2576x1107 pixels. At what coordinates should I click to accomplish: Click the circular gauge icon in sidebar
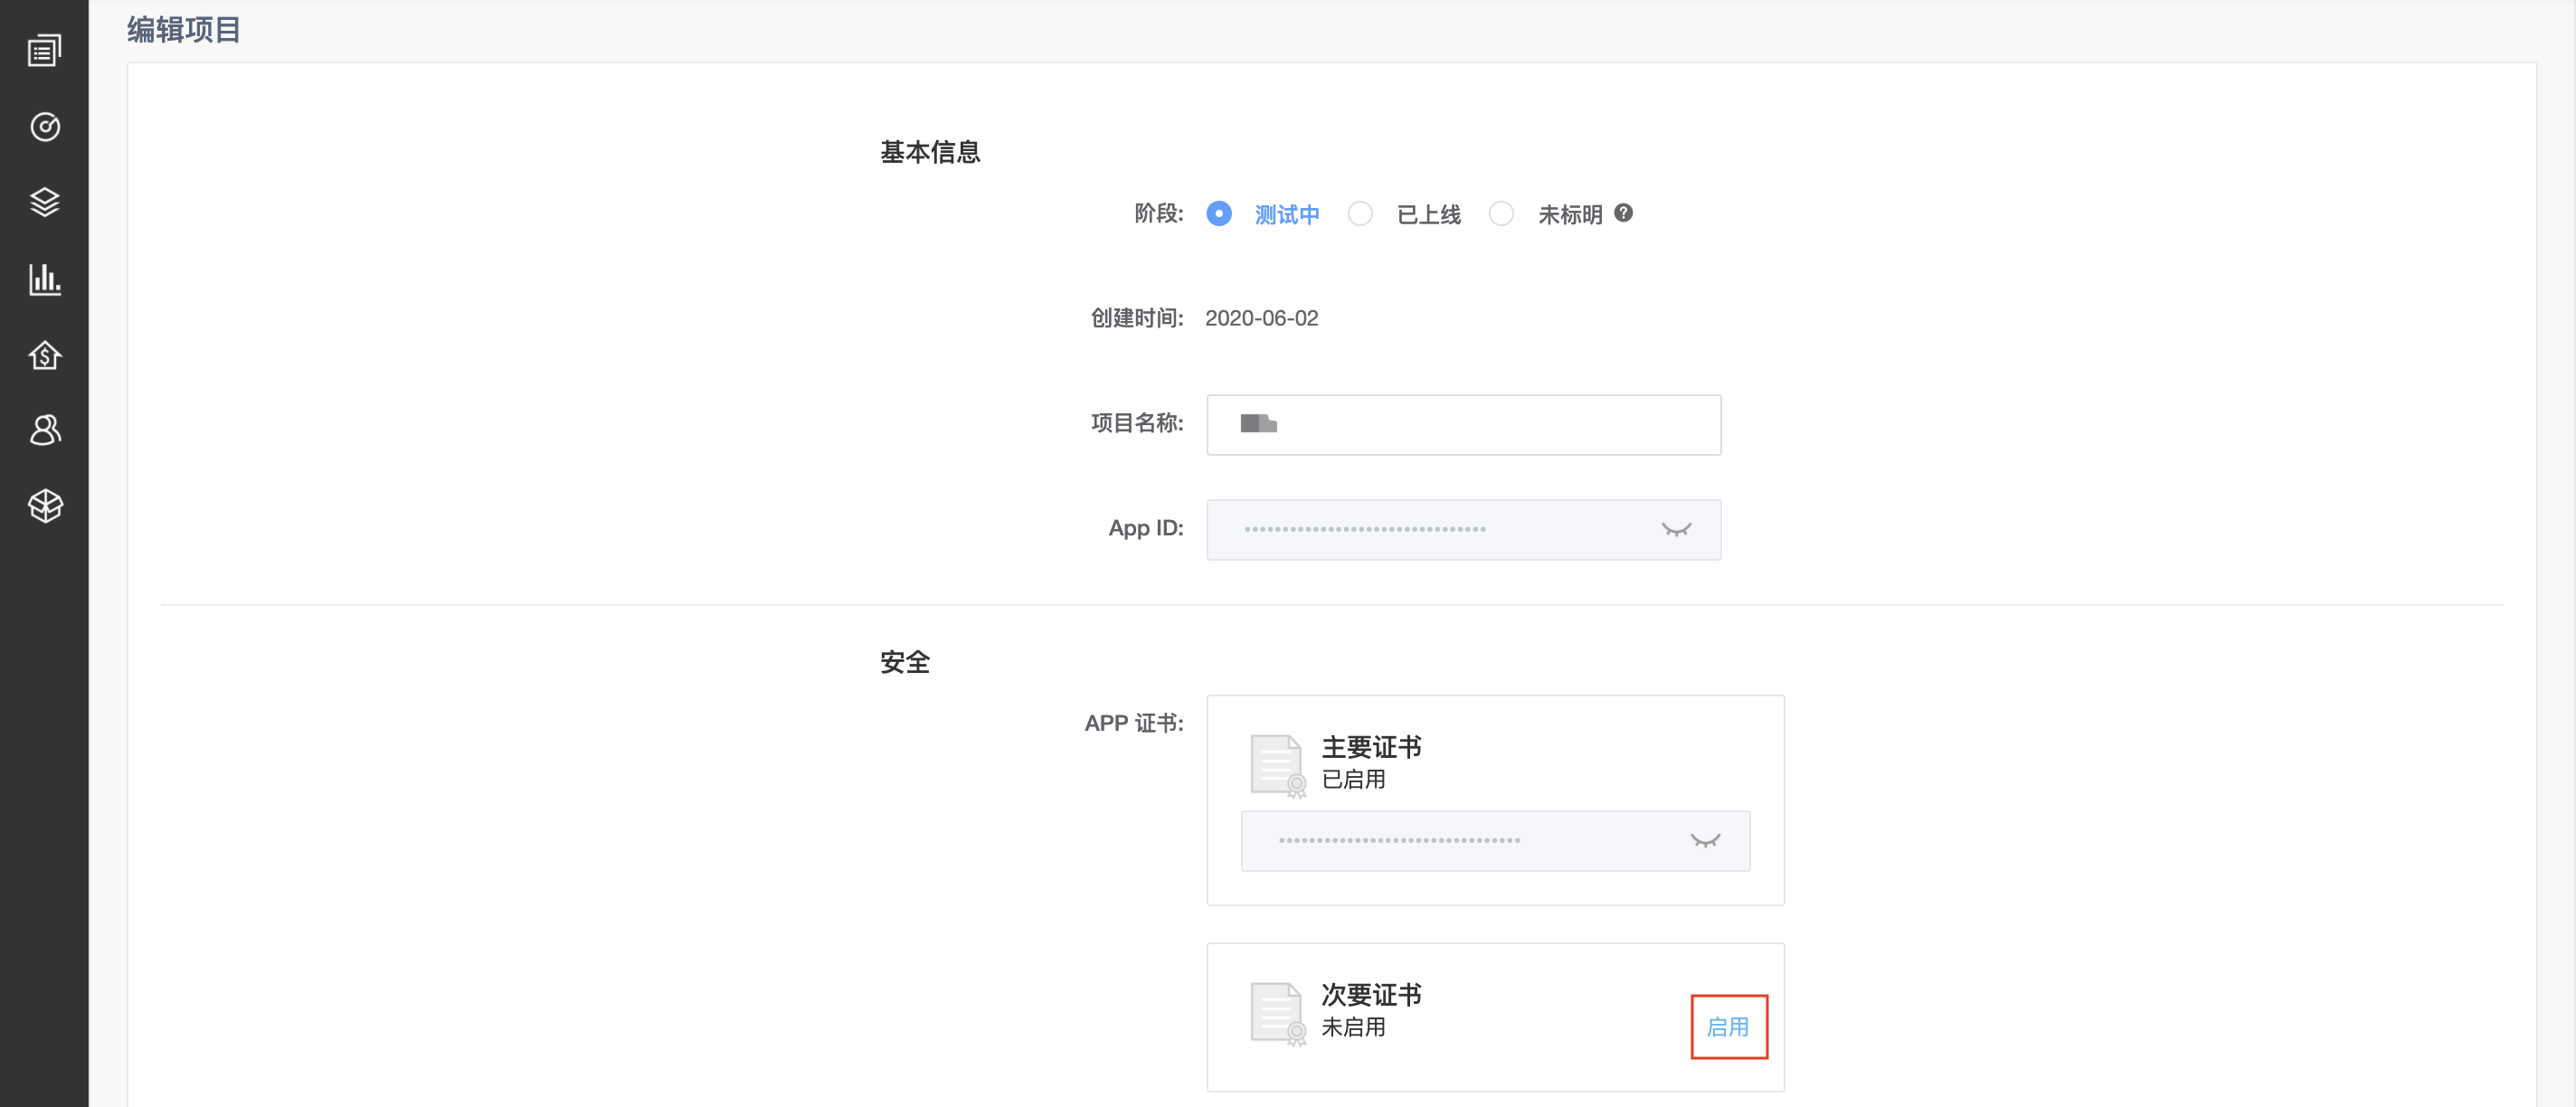[44, 127]
